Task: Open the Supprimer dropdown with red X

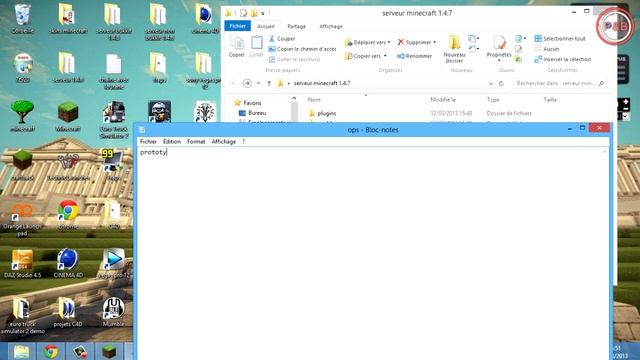Action: [x=417, y=42]
